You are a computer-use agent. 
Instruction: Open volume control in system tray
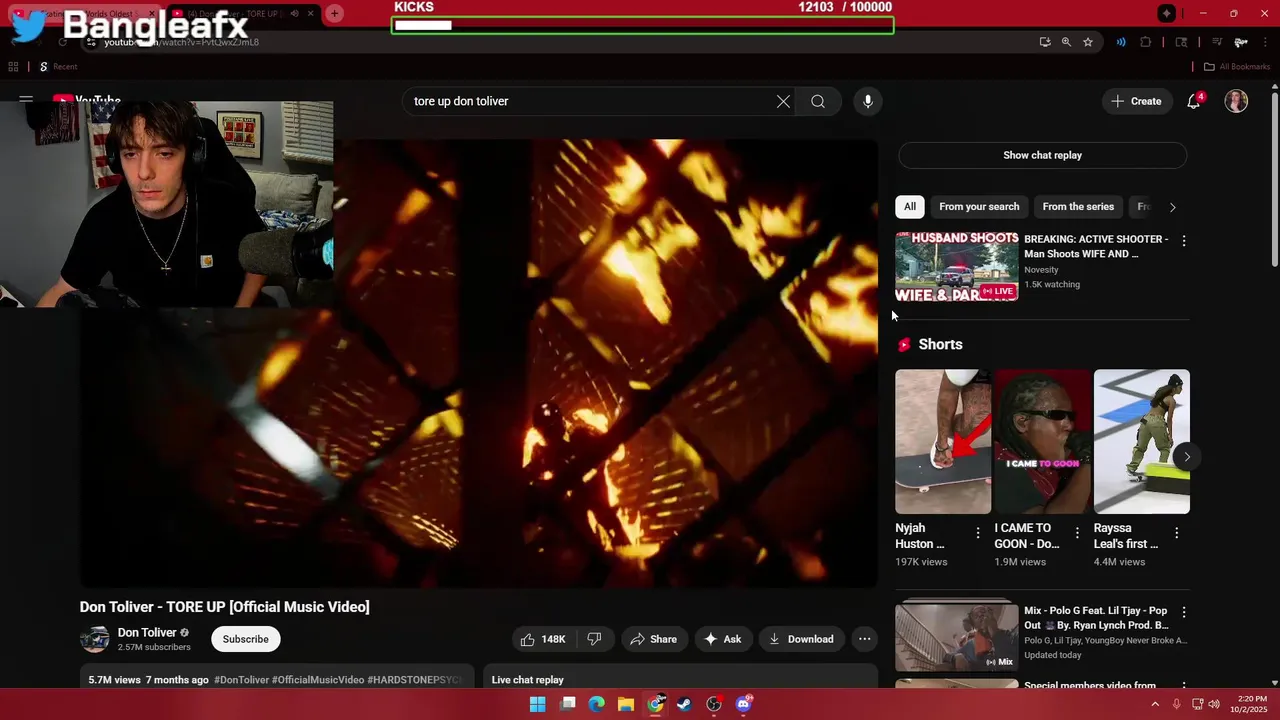pyautogui.click(x=1214, y=704)
